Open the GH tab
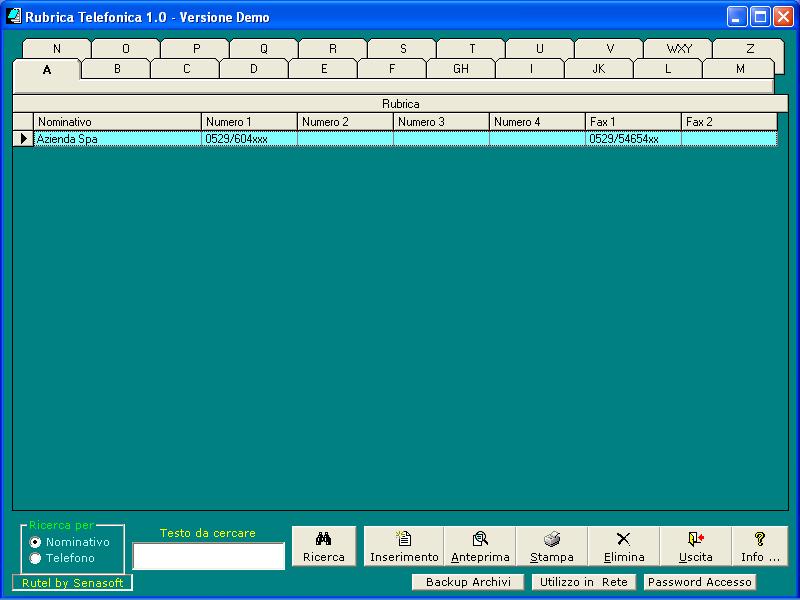 click(461, 69)
